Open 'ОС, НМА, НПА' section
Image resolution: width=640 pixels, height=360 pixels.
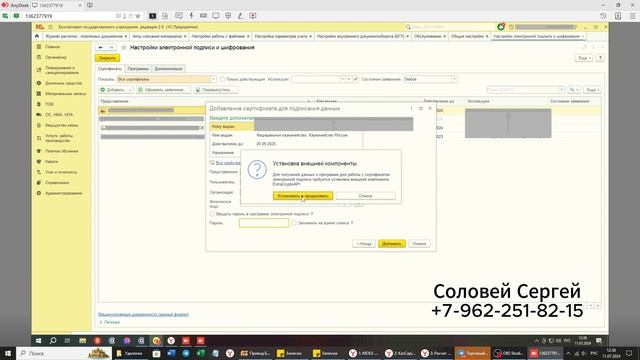point(59,115)
